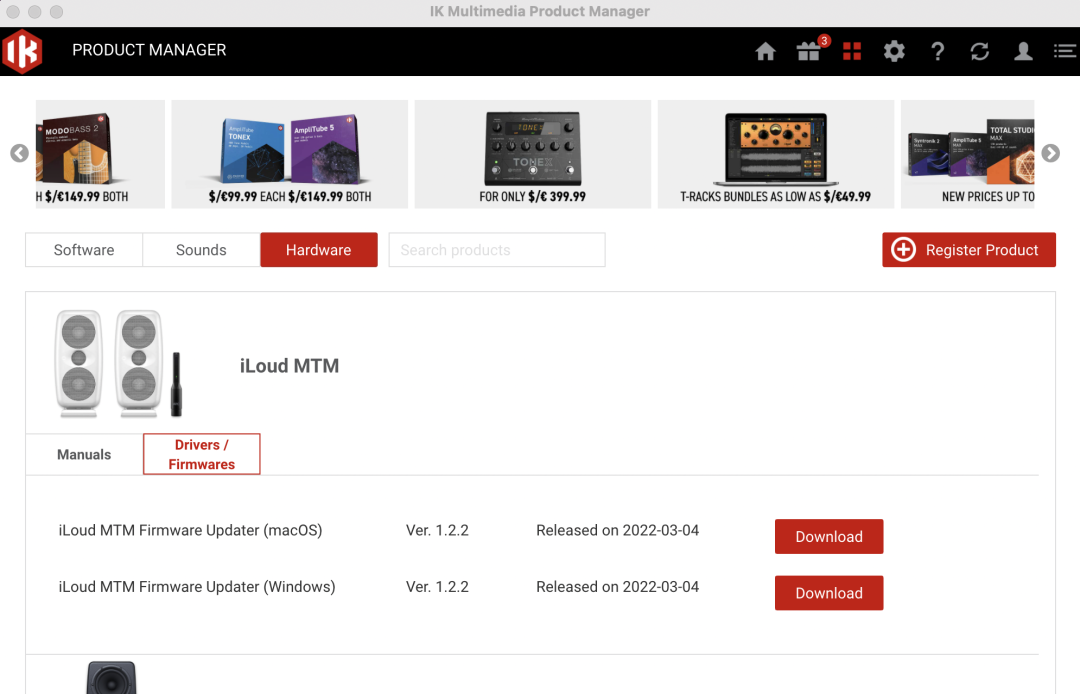The width and height of the screenshot is (1080, 694).
Task: Click the IK Multimedia logo
Action: [22, 51]
